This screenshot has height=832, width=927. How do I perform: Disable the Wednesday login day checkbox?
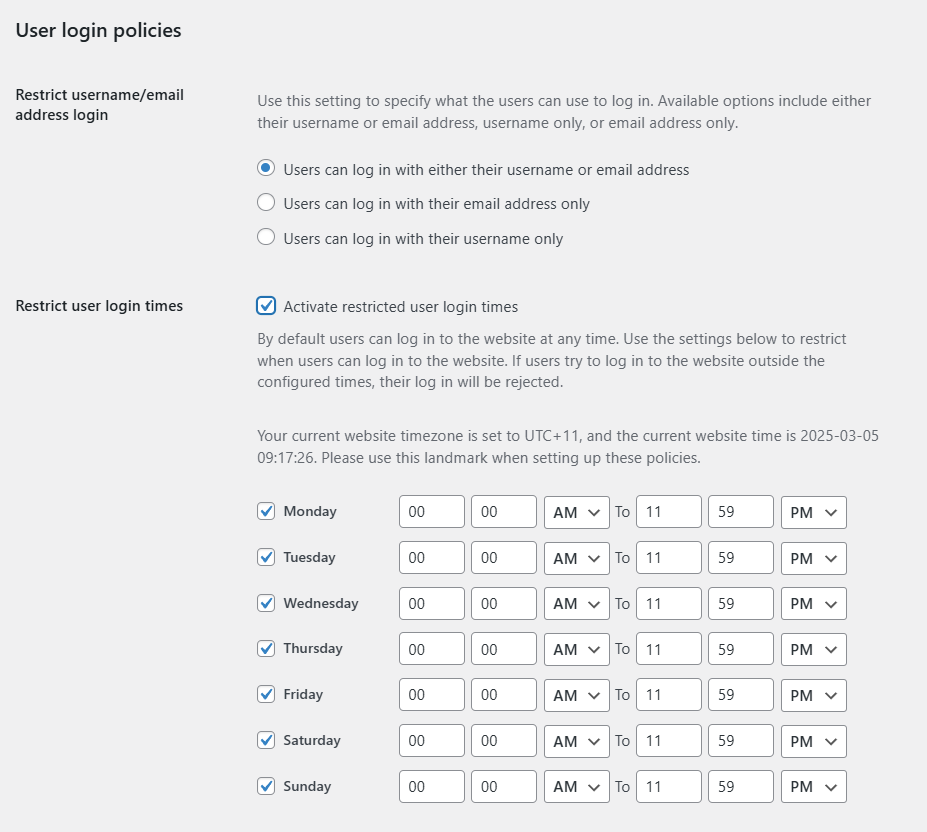click(266, 603)
